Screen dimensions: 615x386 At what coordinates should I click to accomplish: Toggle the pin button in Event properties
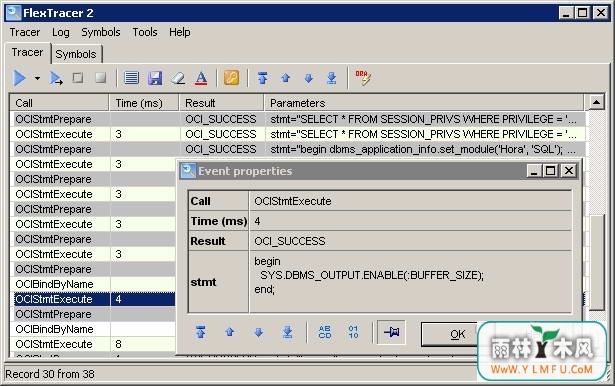point(391,332)
